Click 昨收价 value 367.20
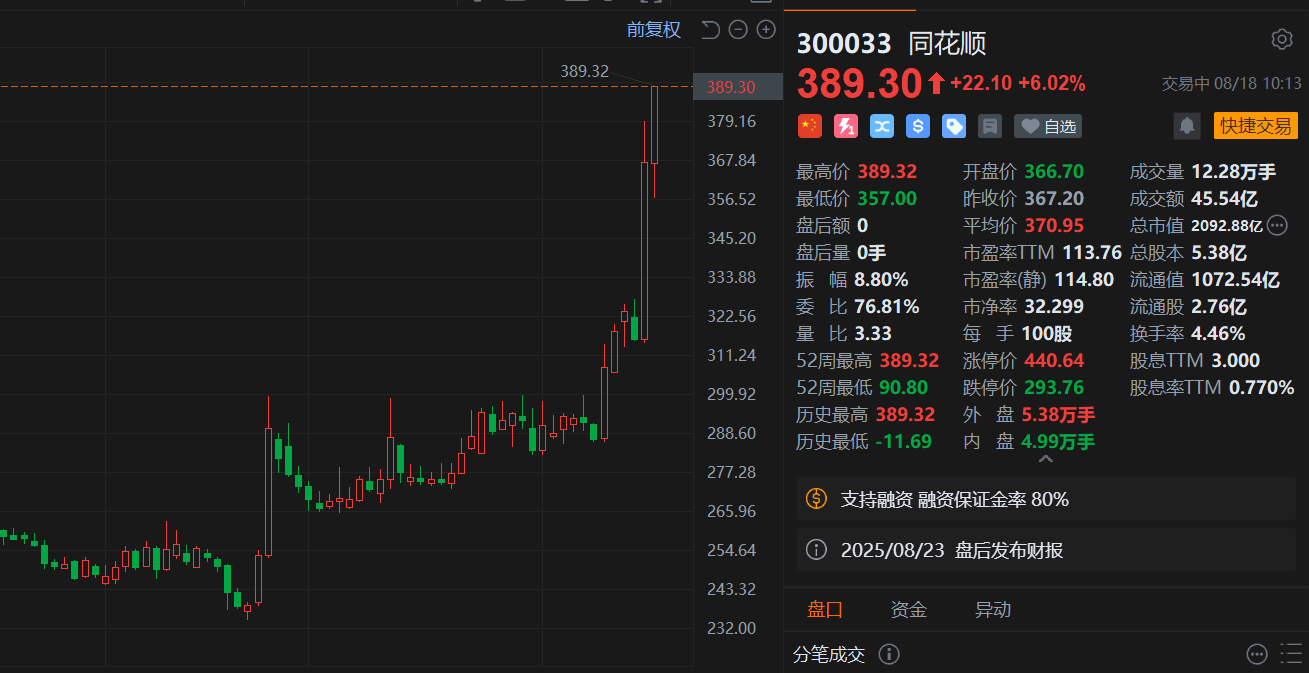The height and width of the screenshot is (673, 1309). tap(1054, 198)
